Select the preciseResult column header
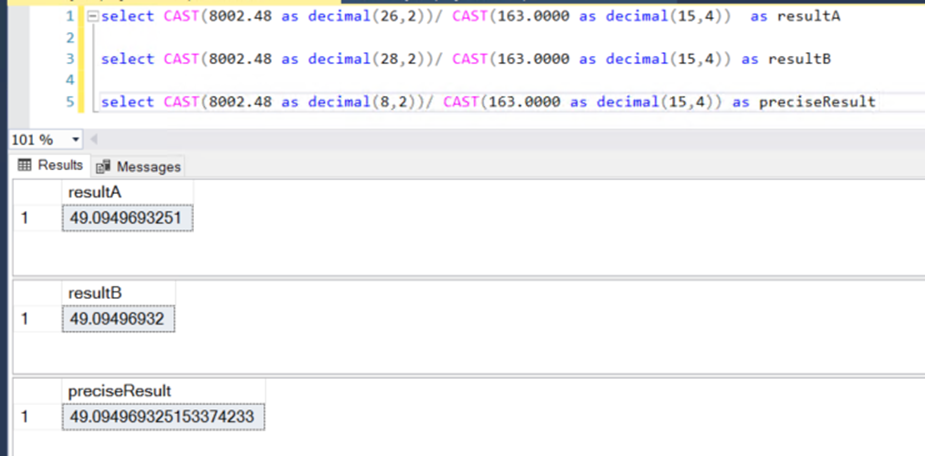Viewport: 925px width, 456px height. click(x=163, y=391)
